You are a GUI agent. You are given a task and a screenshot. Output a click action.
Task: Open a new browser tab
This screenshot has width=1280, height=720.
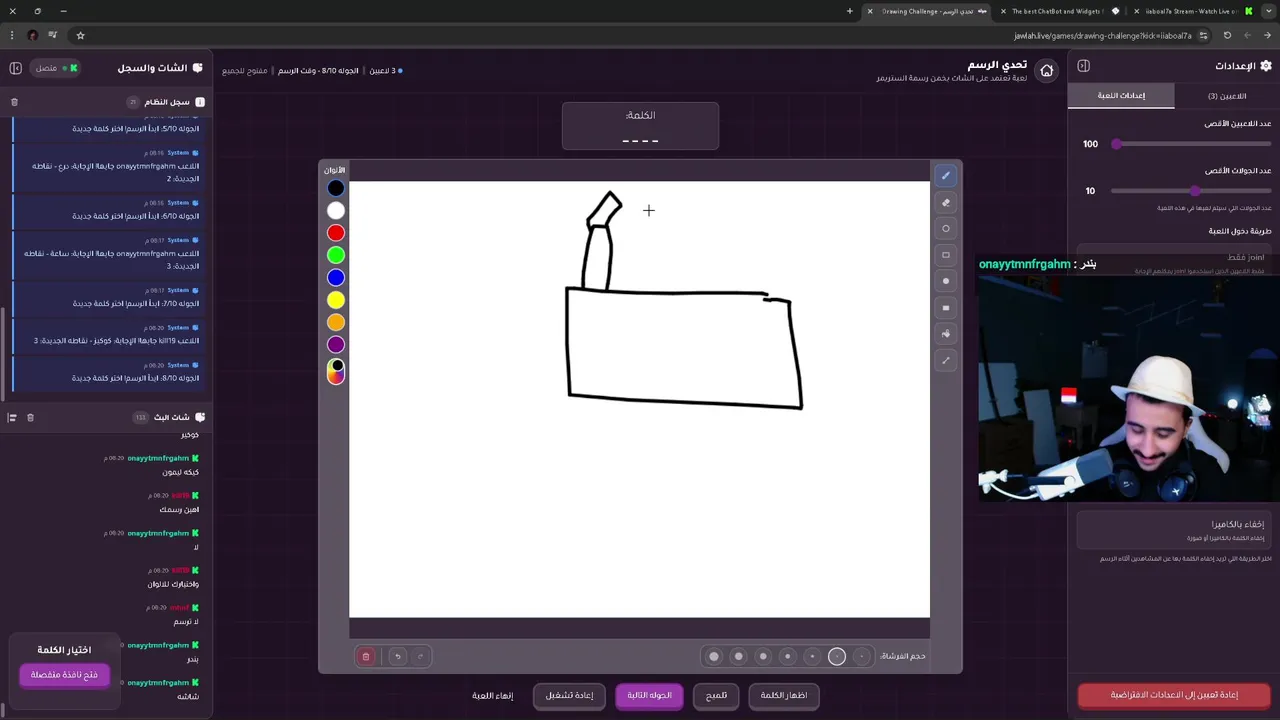click(x=850, y=11)
